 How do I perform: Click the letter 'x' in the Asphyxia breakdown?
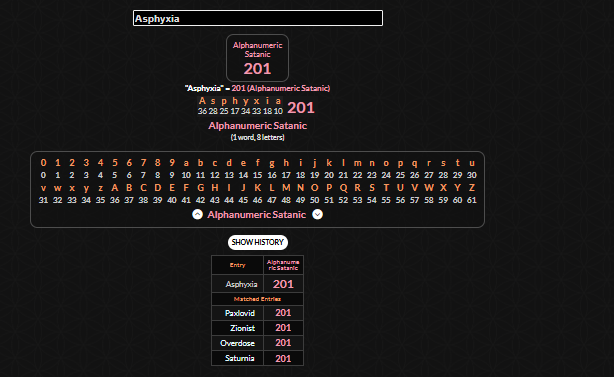[256, 101]
